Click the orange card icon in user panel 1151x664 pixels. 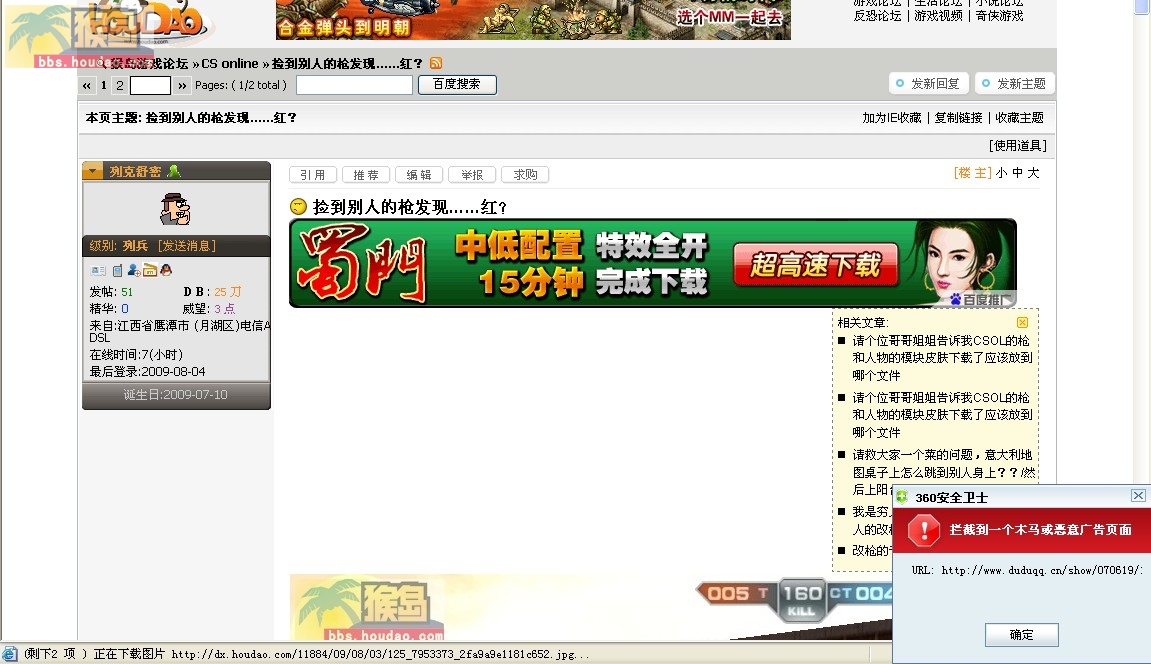[x=150, y=270]
